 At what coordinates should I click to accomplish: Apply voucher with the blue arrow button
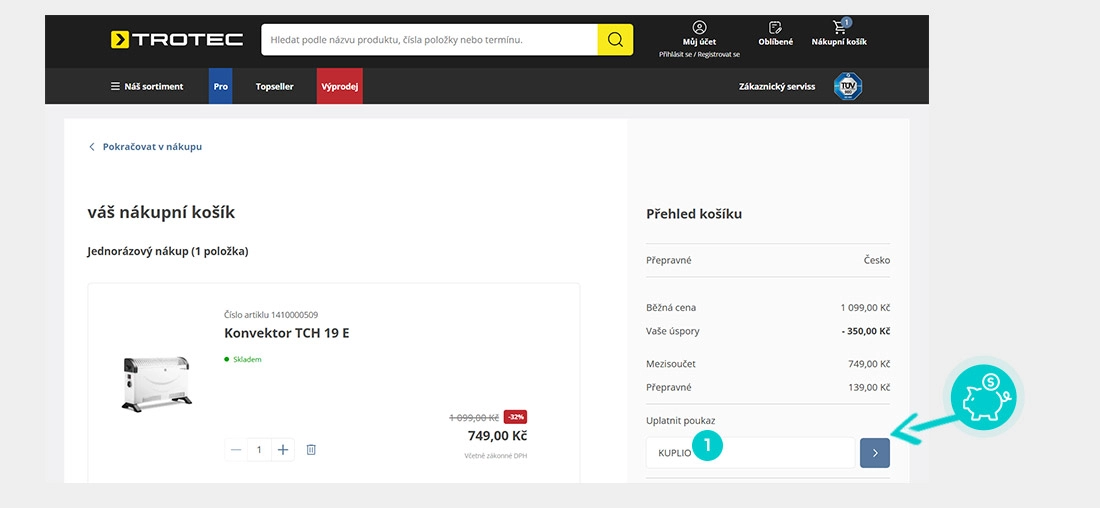click(x=875, y=453)
